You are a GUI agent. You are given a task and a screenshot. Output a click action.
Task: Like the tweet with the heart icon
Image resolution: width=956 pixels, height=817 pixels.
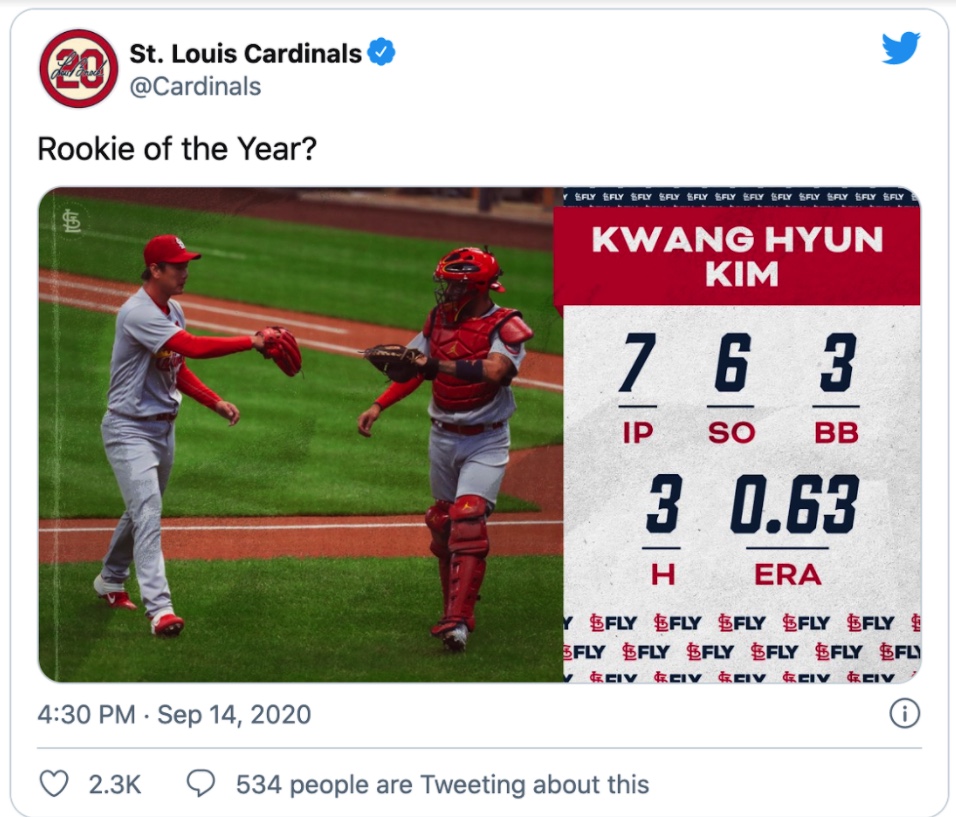pyautogui.click(x=53, y=784)
